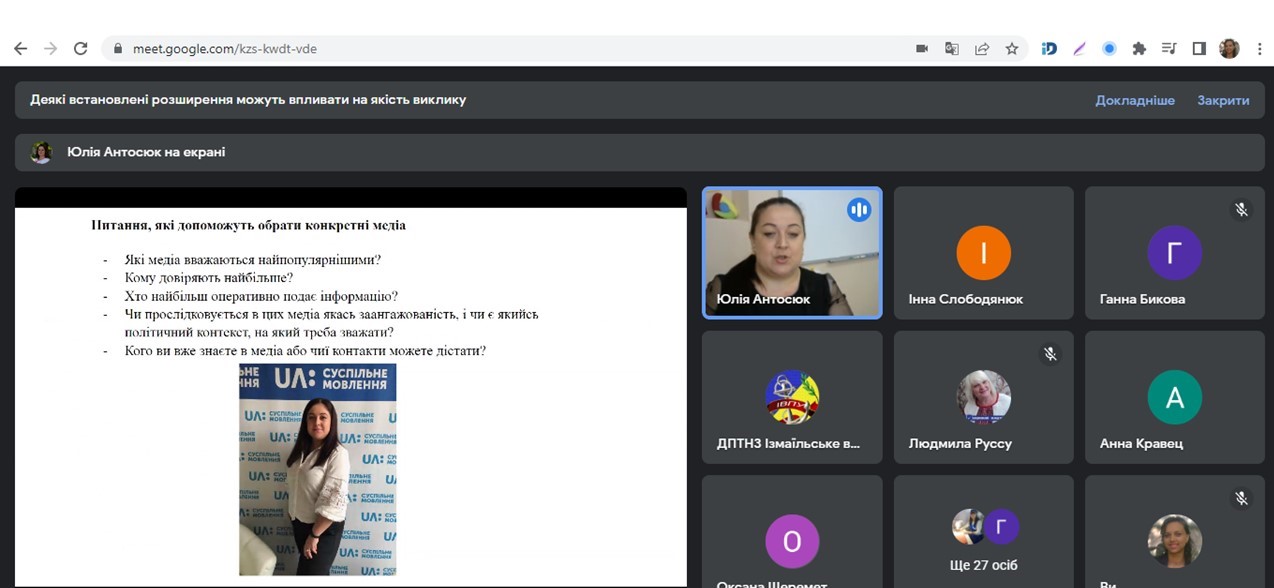Select Інна Слободянюк participant tile
This screenshot has height=588, width=1274.
983,253
